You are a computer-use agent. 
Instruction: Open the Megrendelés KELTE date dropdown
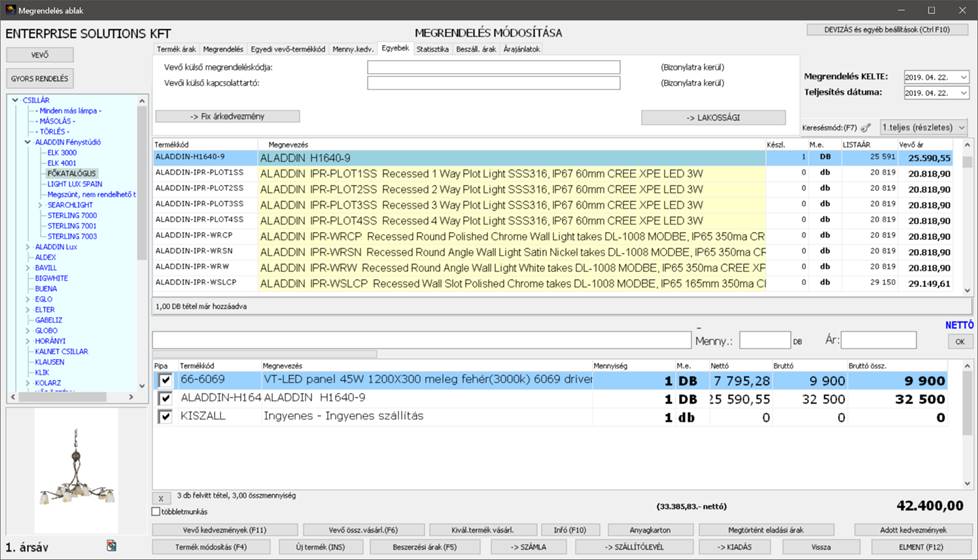click(x=964, y=77)
